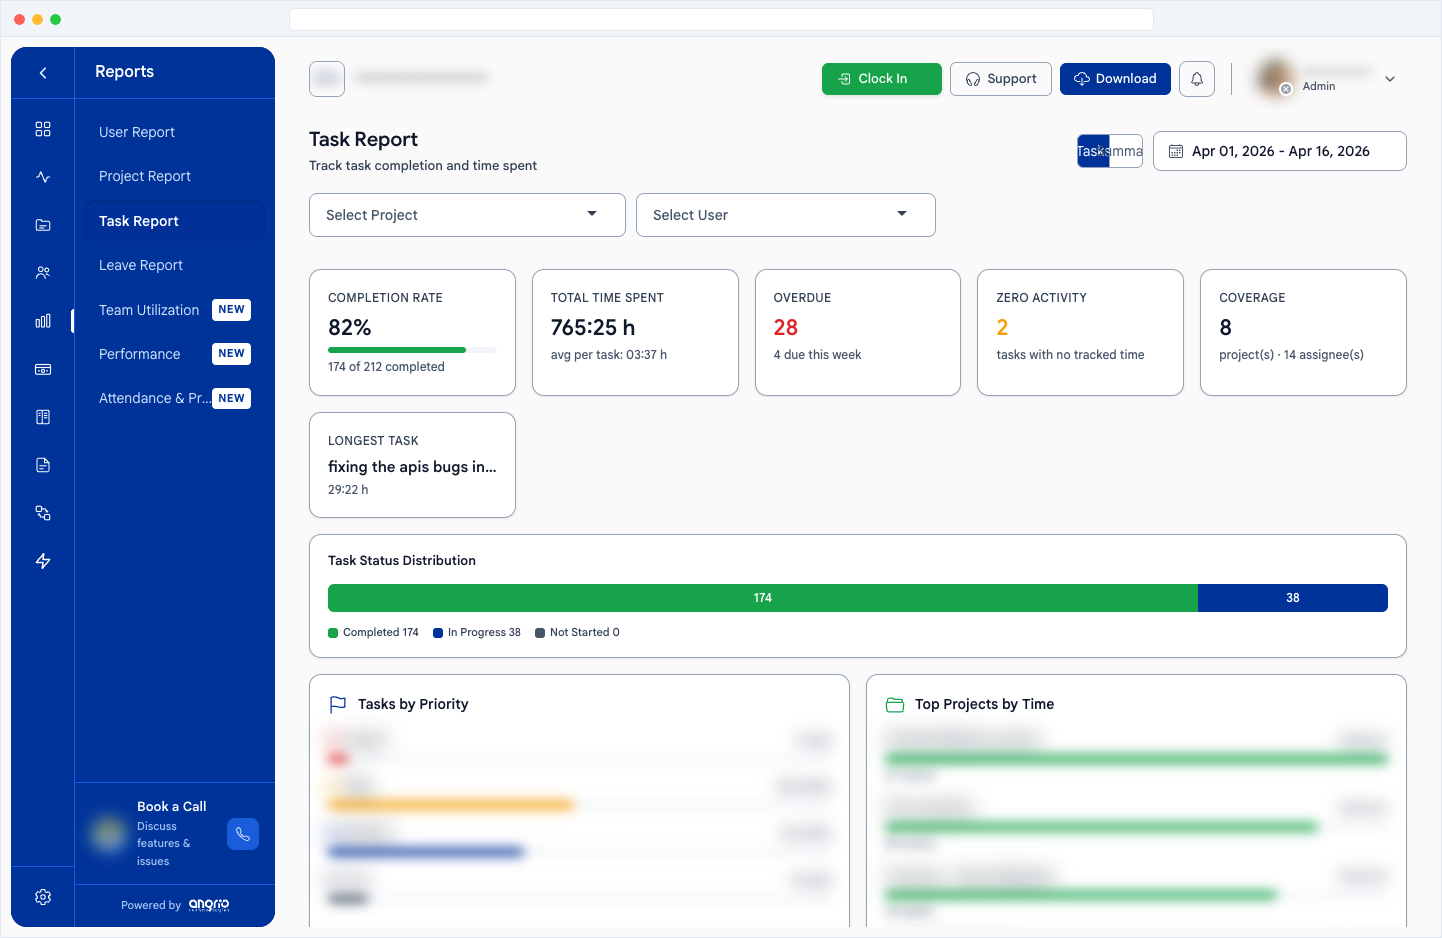Open the Select User dropdown
This screenshot has width=1442, height=938.
[x=785, y=214]
